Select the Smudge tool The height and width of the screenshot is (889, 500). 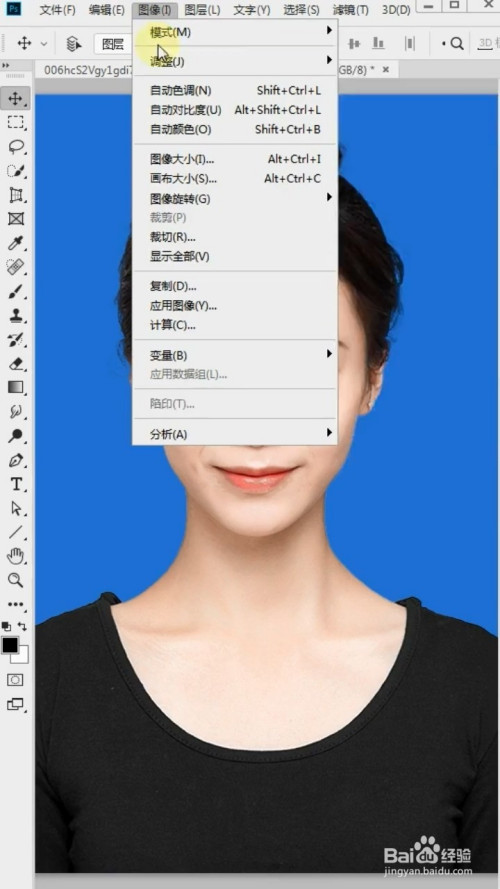(15, 412)
